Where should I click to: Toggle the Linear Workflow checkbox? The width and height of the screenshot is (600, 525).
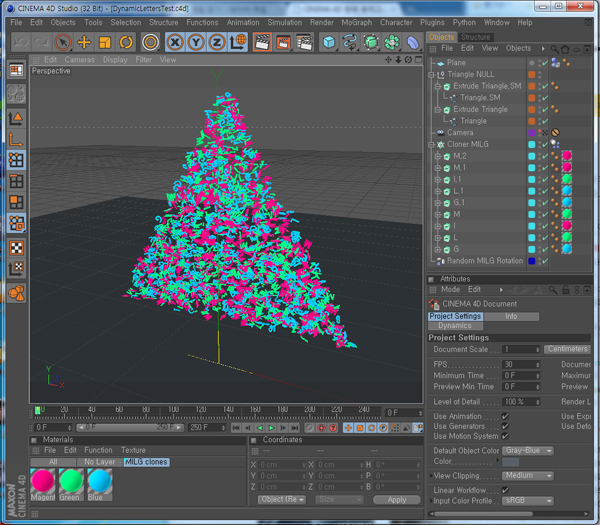505,490
